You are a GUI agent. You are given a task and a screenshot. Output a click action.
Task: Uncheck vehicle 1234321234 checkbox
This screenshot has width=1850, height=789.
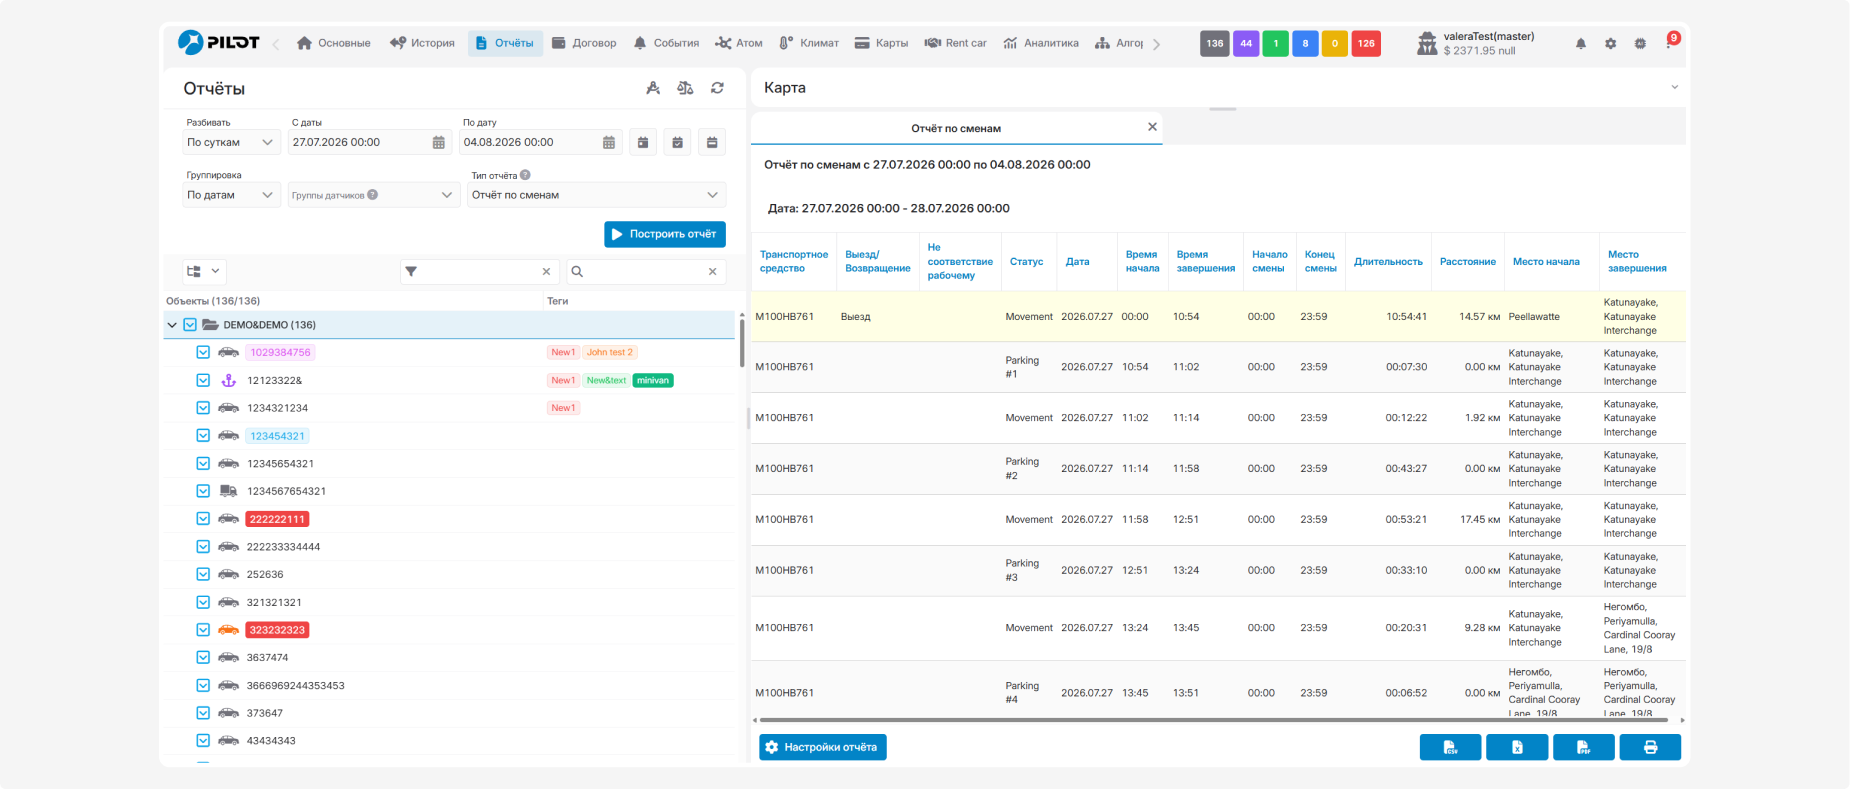203,408
